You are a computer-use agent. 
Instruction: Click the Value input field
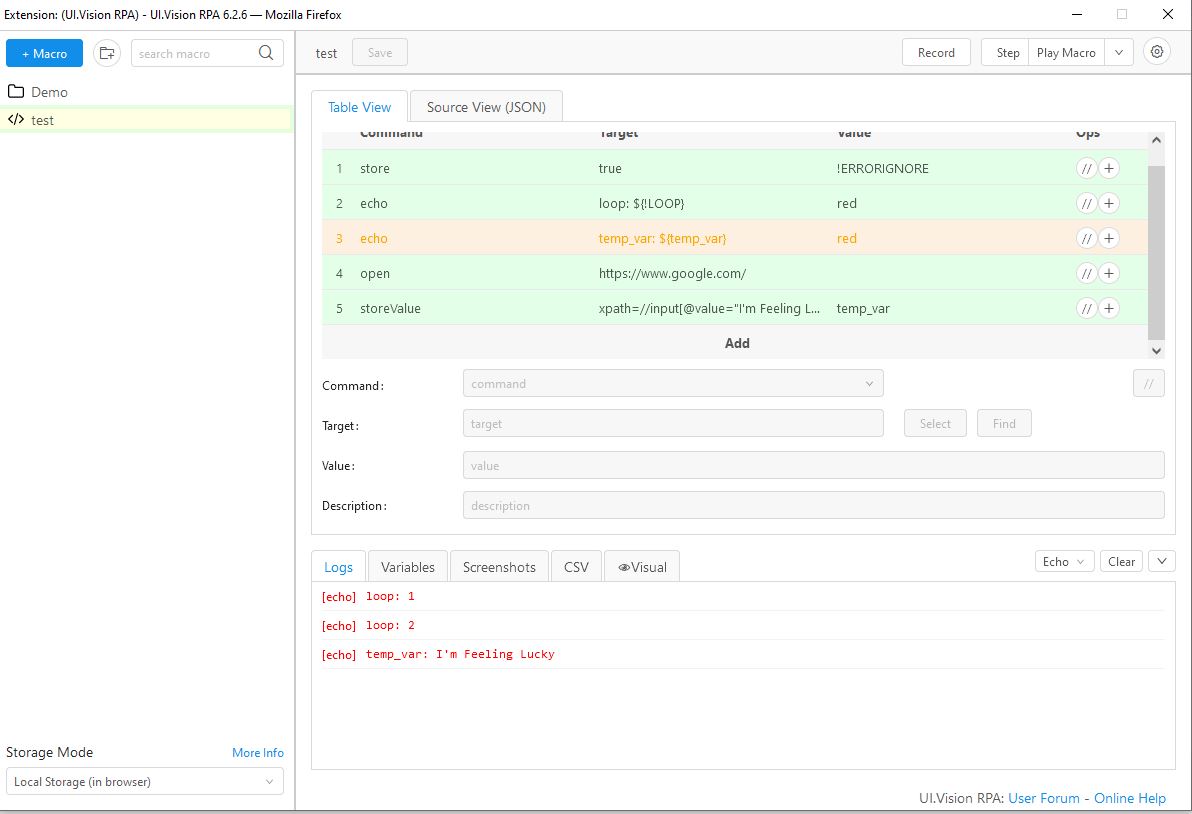coord(813,465)
